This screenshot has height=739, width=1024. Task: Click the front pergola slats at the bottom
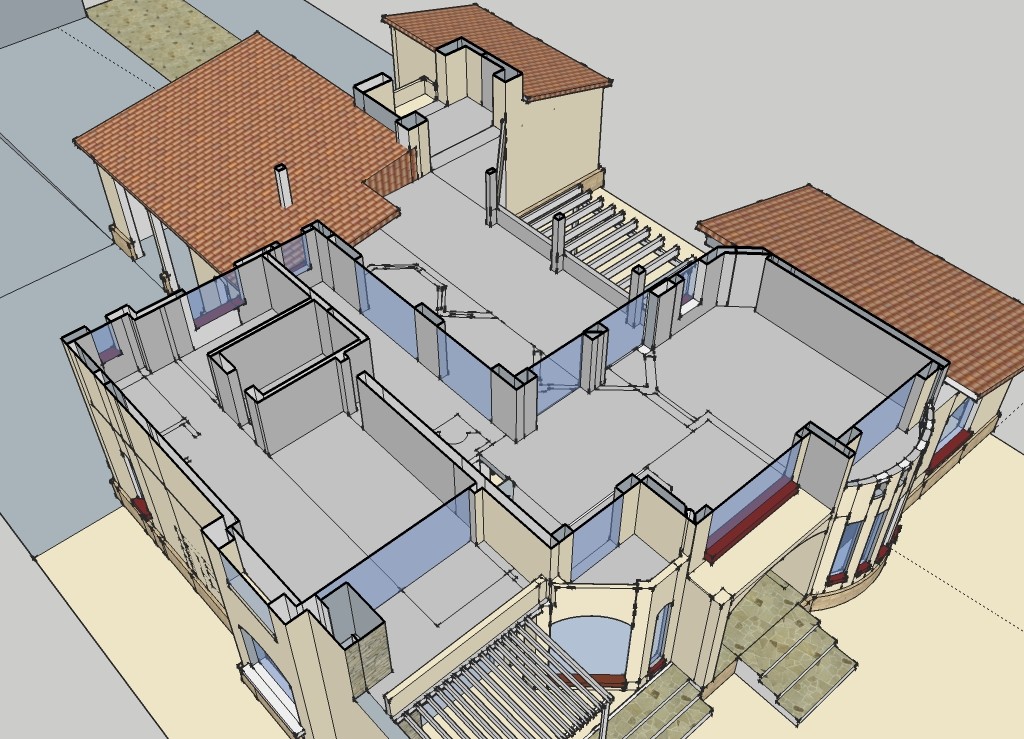pyautogui.click(x=500, y=680)
